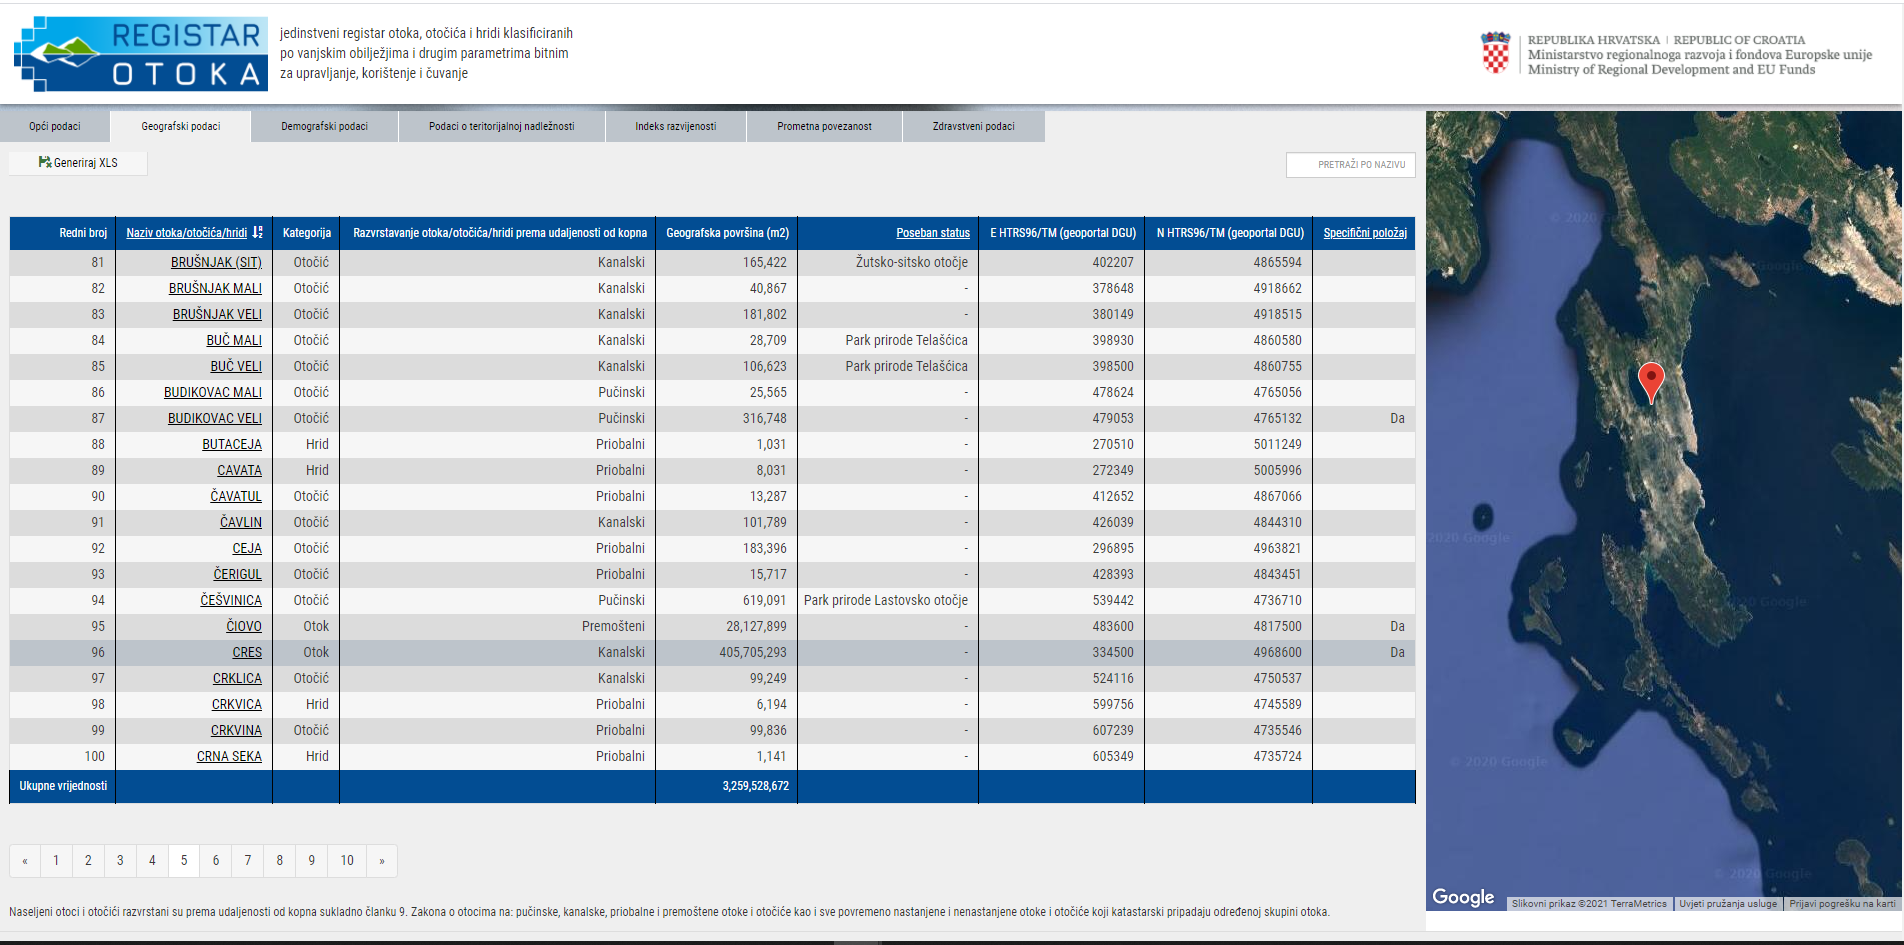
Task: Go to pagination page 1
Action: click(56, 861)
